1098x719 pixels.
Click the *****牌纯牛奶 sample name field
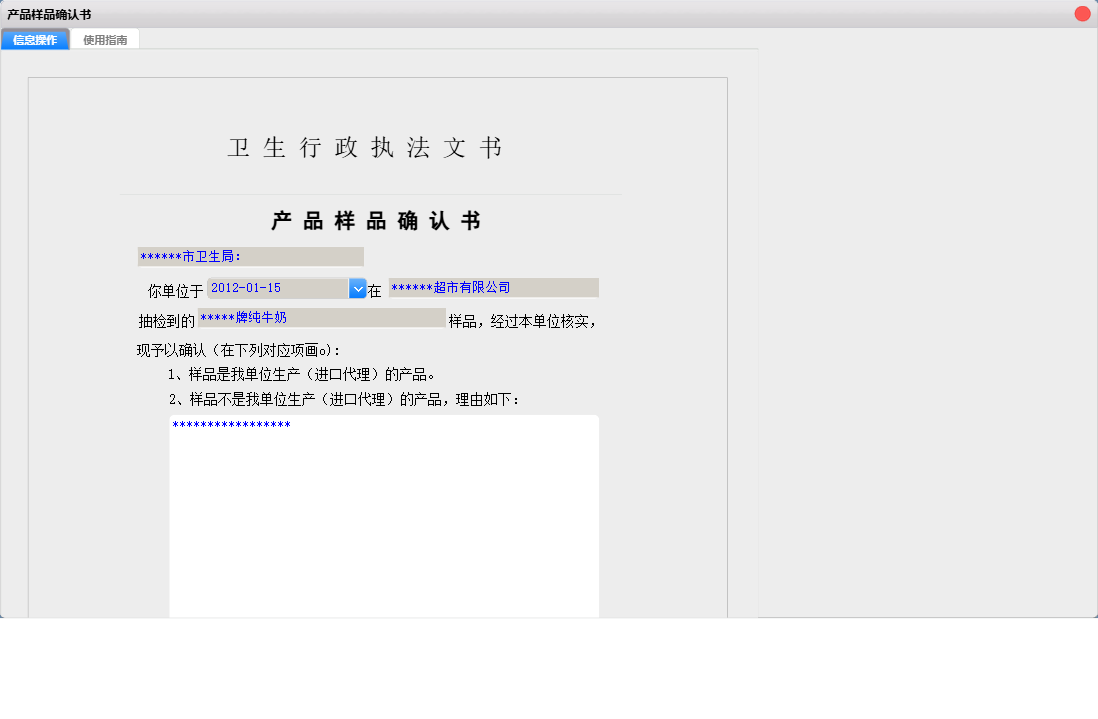(320, 318)
